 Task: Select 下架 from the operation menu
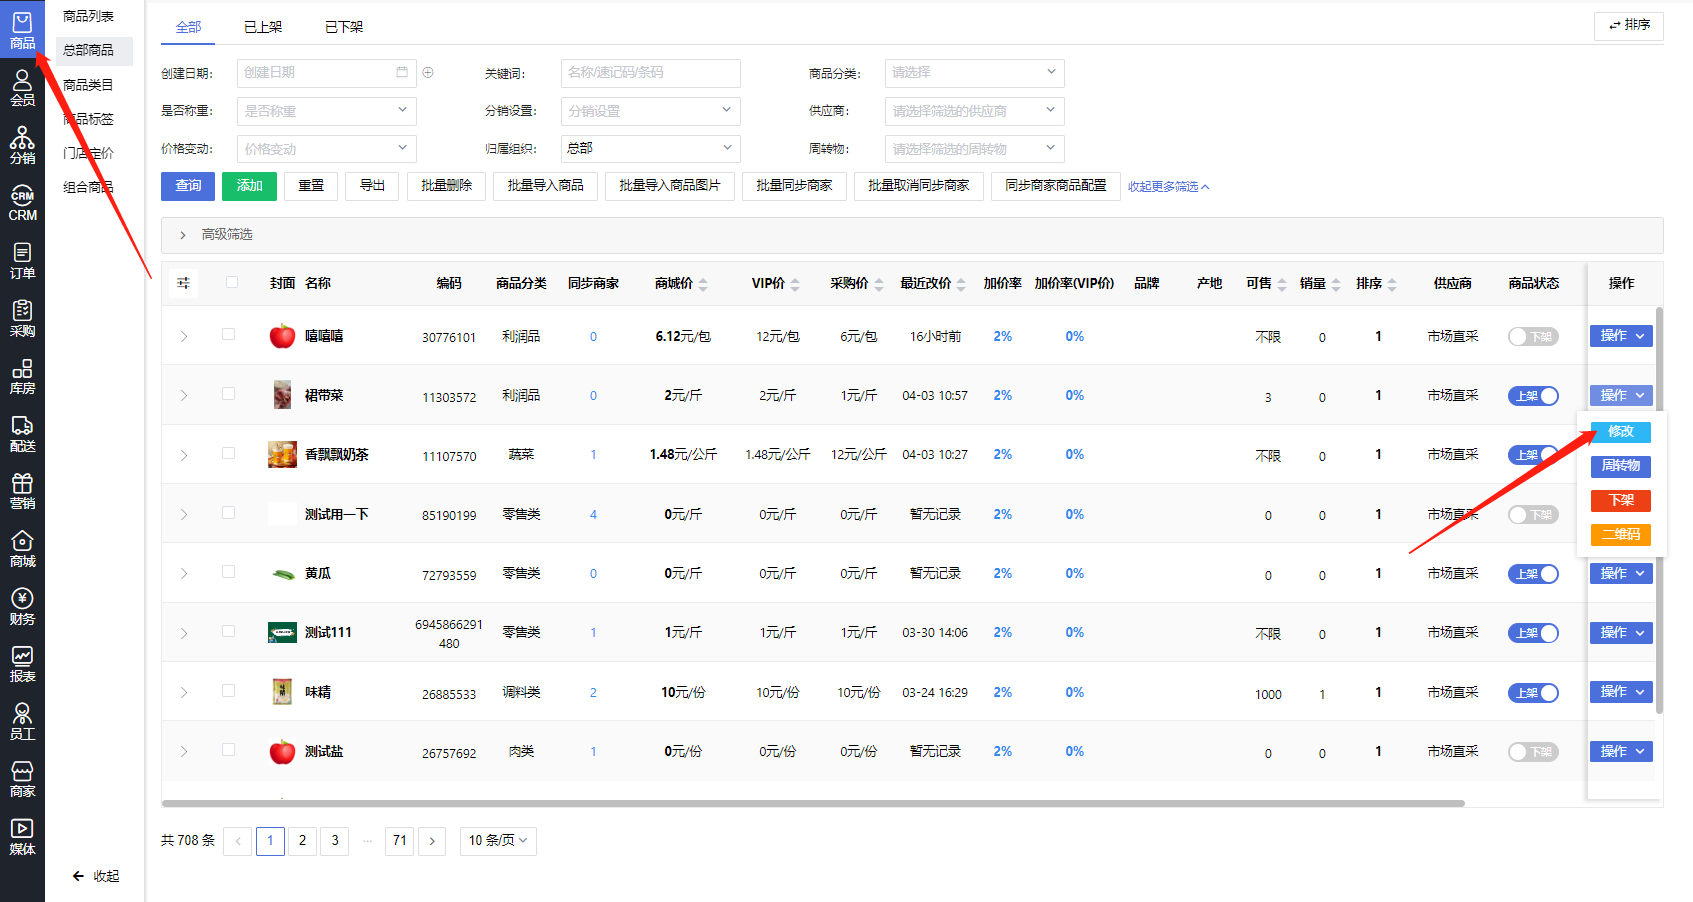click(1620, 500)
